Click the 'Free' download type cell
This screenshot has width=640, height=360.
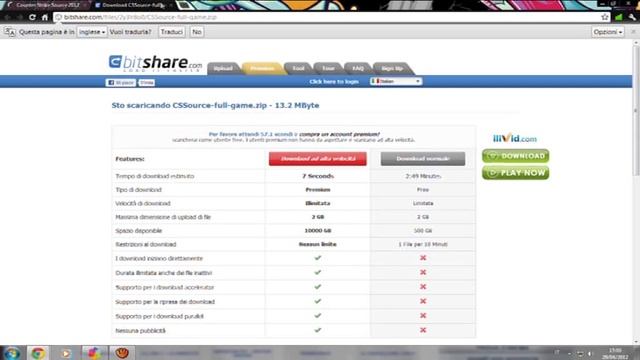[423, 190]
